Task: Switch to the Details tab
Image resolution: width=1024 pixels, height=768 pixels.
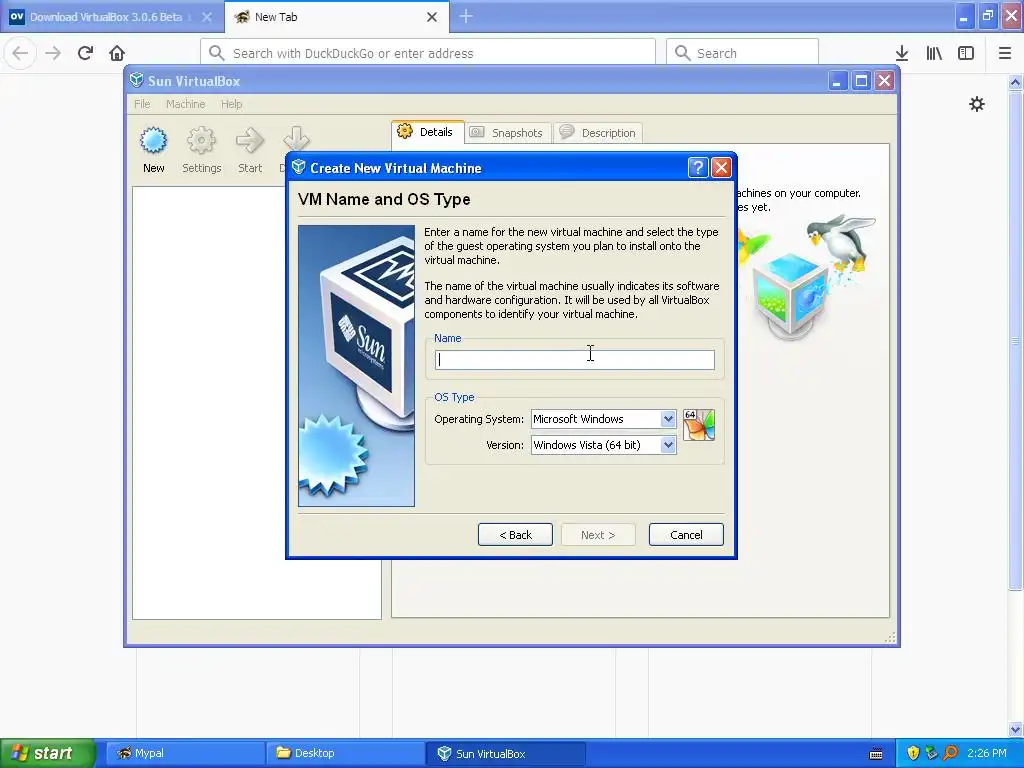Action: click(428, 132)
